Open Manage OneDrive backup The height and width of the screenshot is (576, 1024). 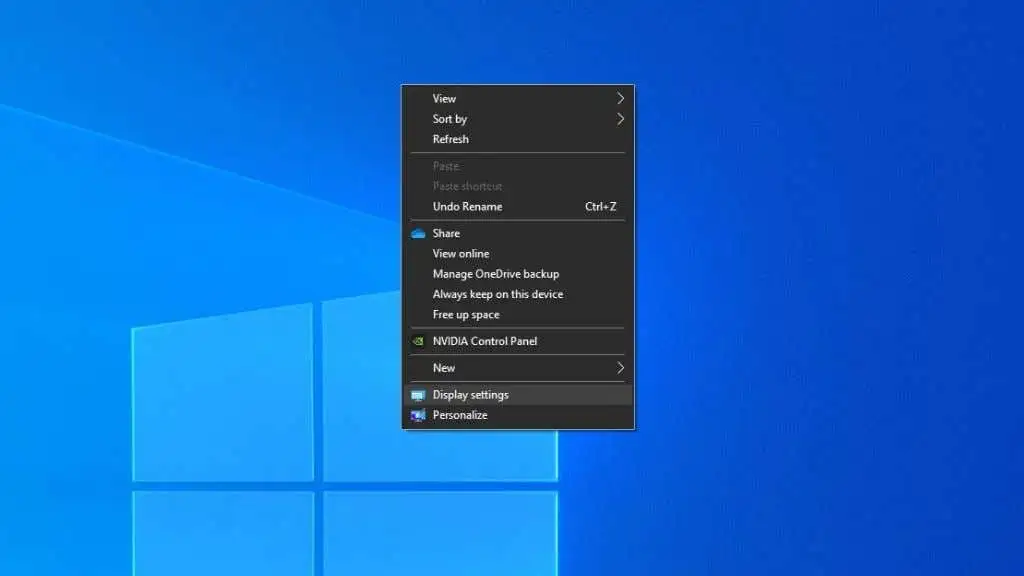click(x=518, y=274)
